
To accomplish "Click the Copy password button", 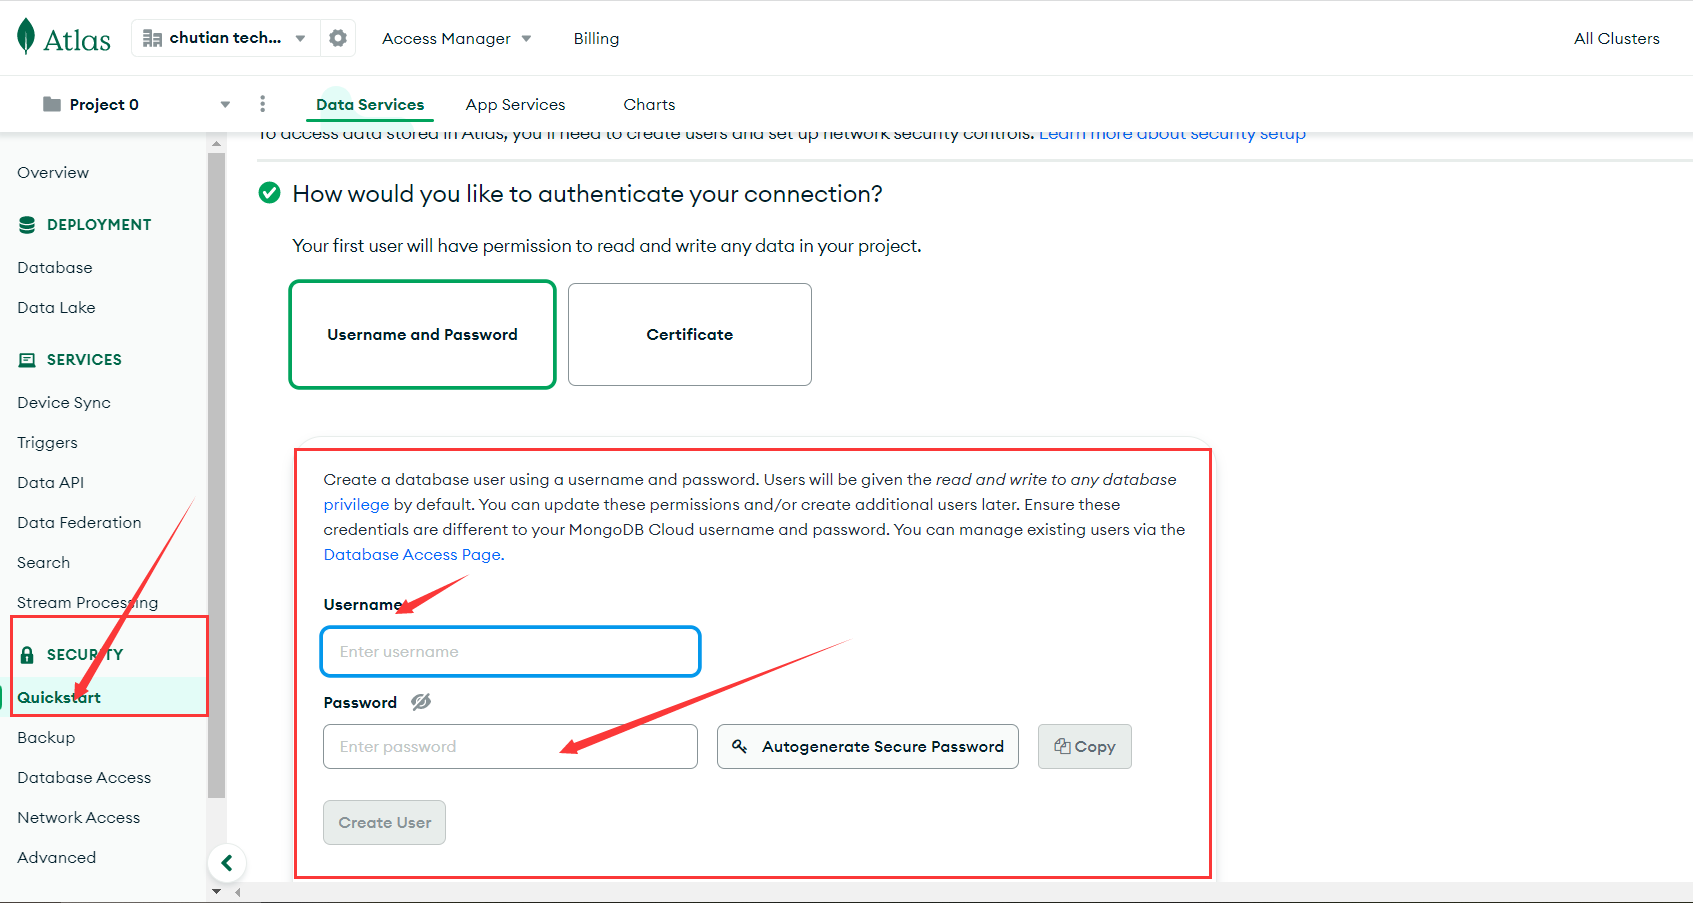I will [x=1084, y=747].
